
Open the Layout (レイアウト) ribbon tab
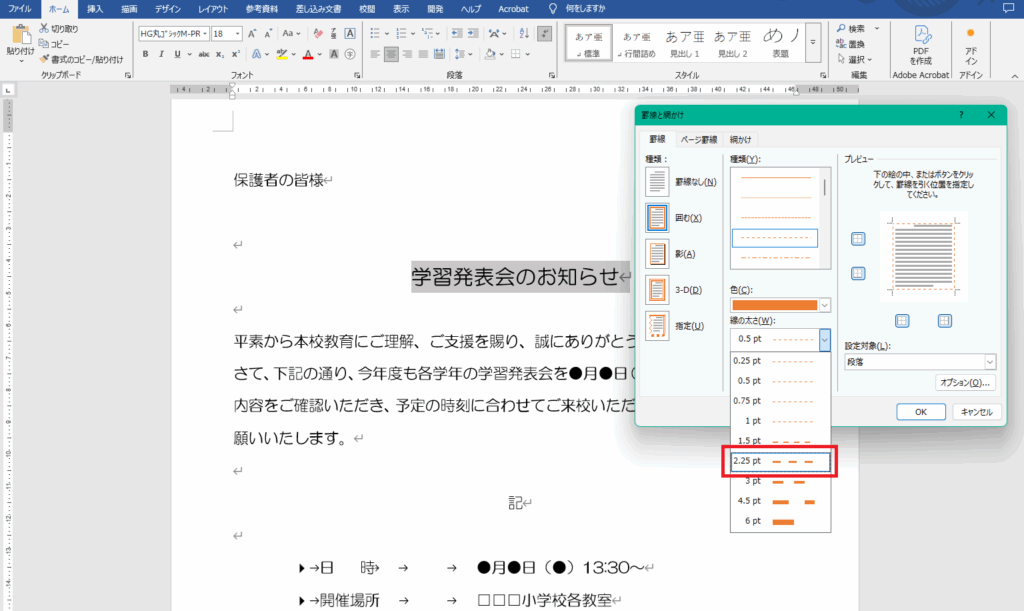tap(213, 9)
